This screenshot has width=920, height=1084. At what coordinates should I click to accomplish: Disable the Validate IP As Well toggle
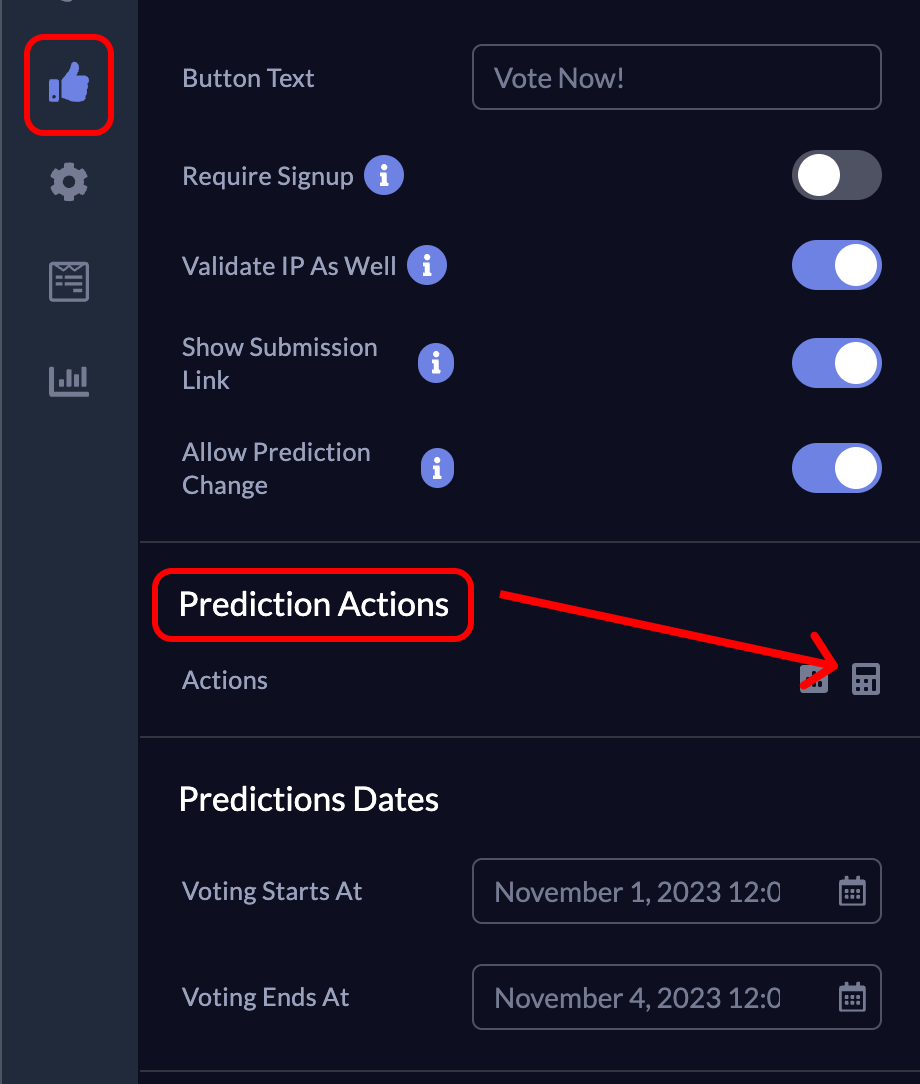point(836,266)
